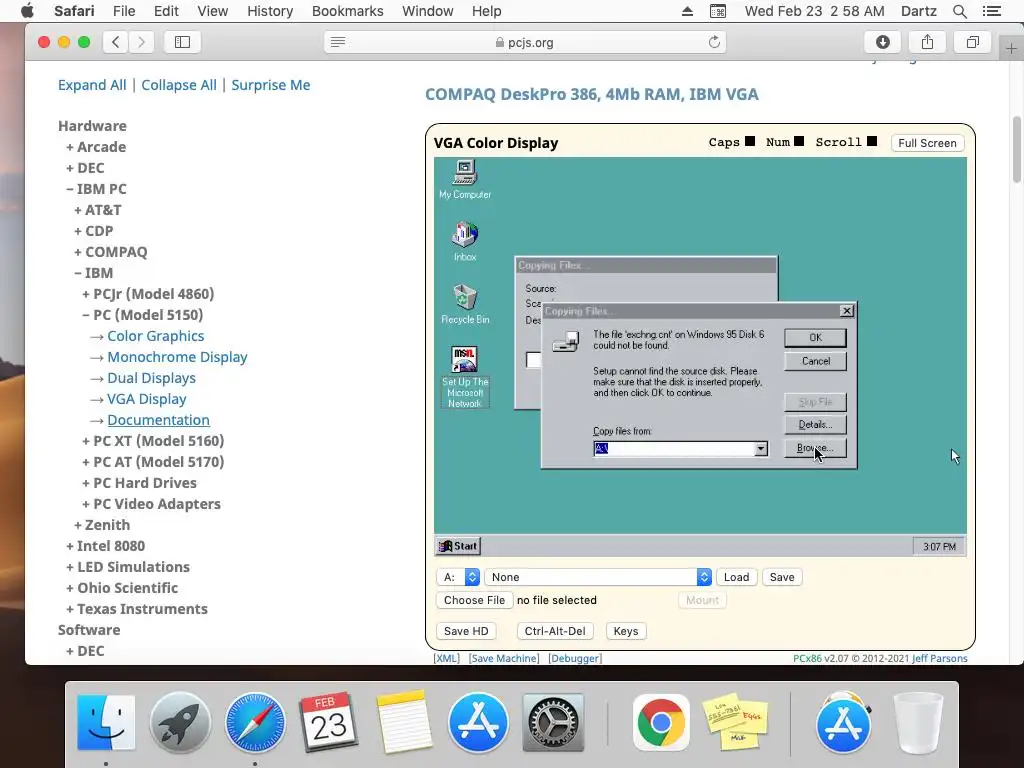Click OK in the Copying Files dialog

click(815, 338)
